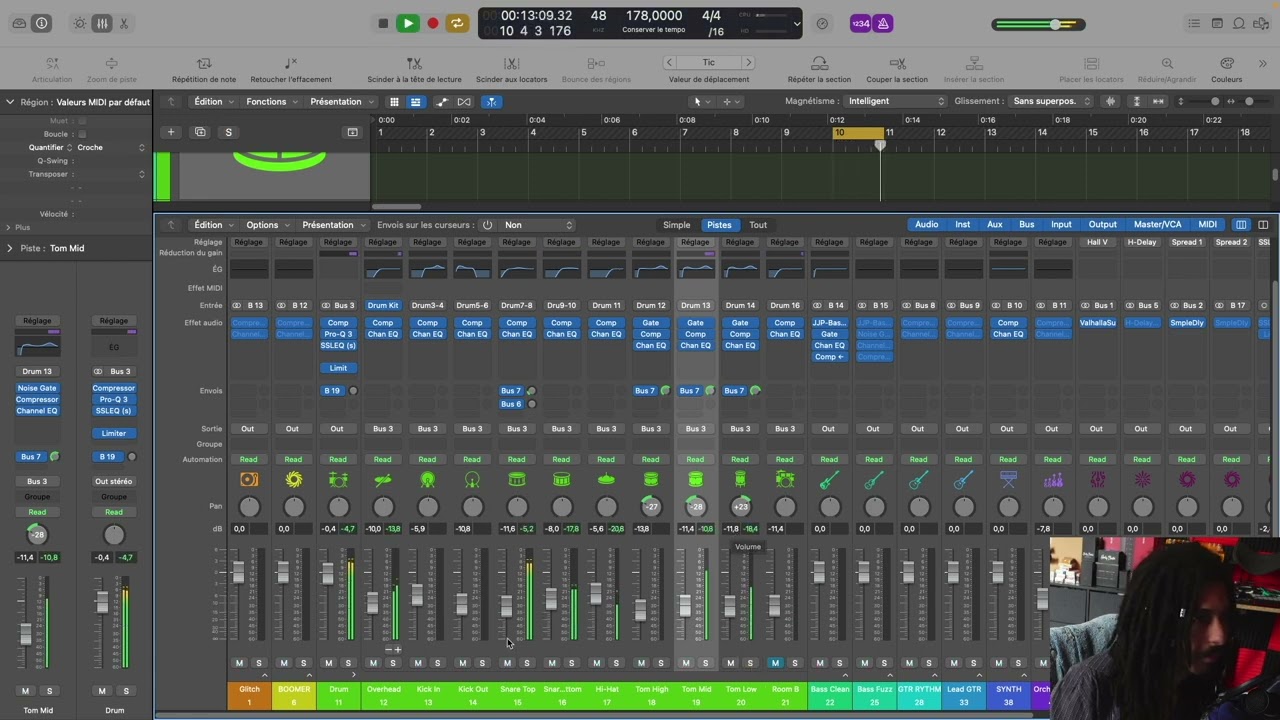
Task: Open the Couleurs palette icon
Action: (x=1227, y=64)
